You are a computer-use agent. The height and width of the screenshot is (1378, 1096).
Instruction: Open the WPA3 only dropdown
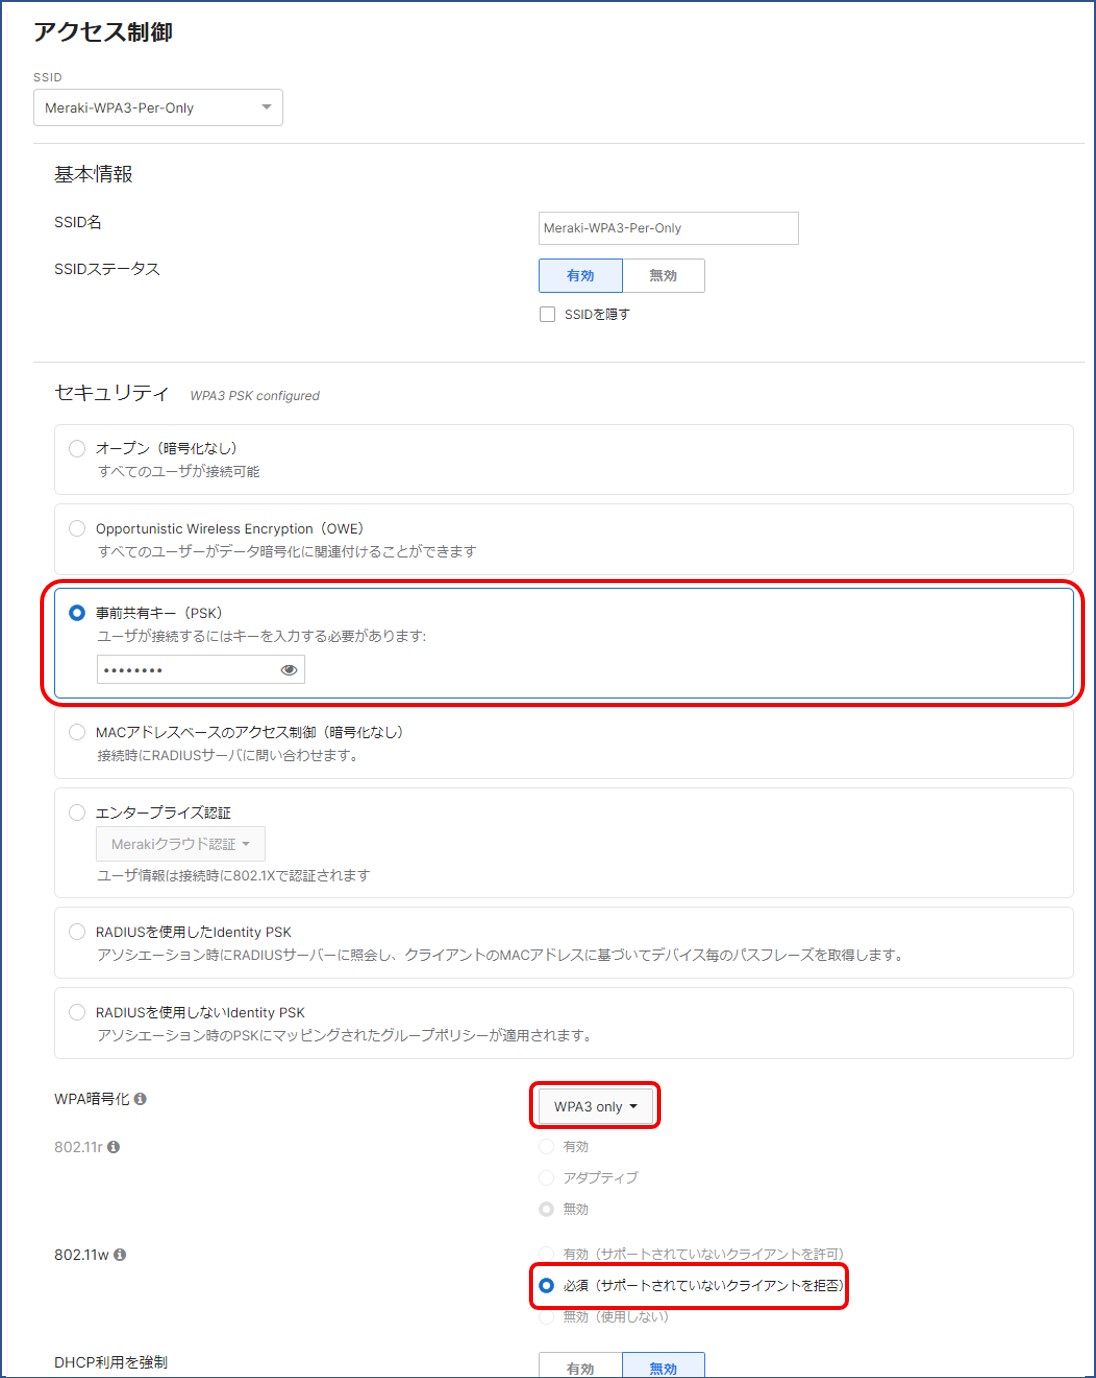(x=595, y=1107)
